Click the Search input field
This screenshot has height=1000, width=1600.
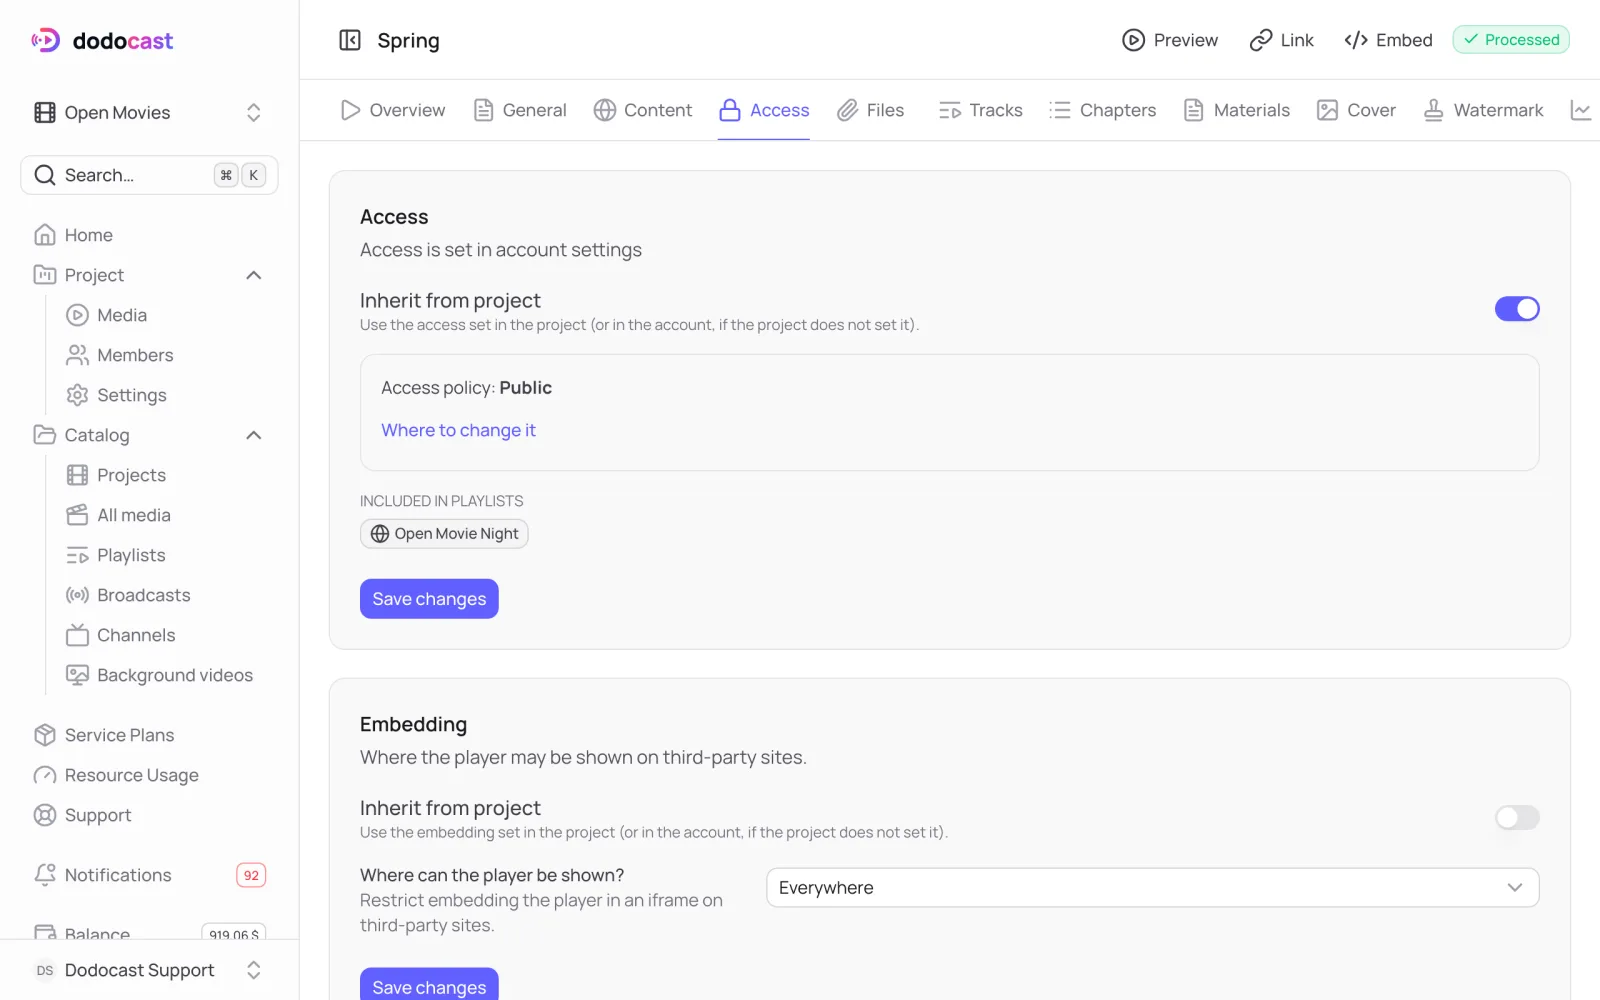point(149,175)
